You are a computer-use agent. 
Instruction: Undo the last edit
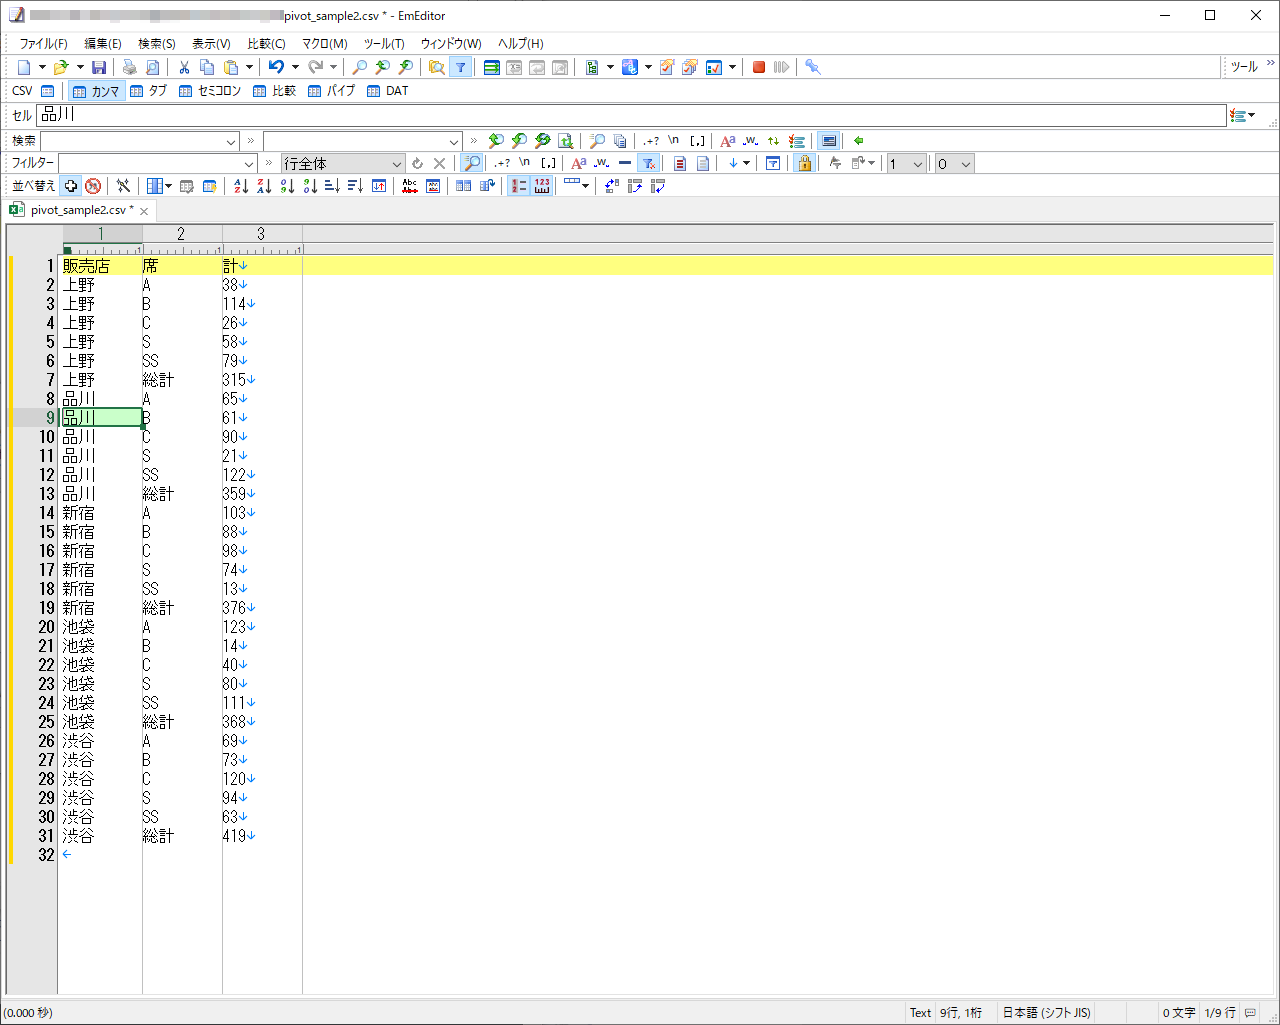(x=276, y=67)
